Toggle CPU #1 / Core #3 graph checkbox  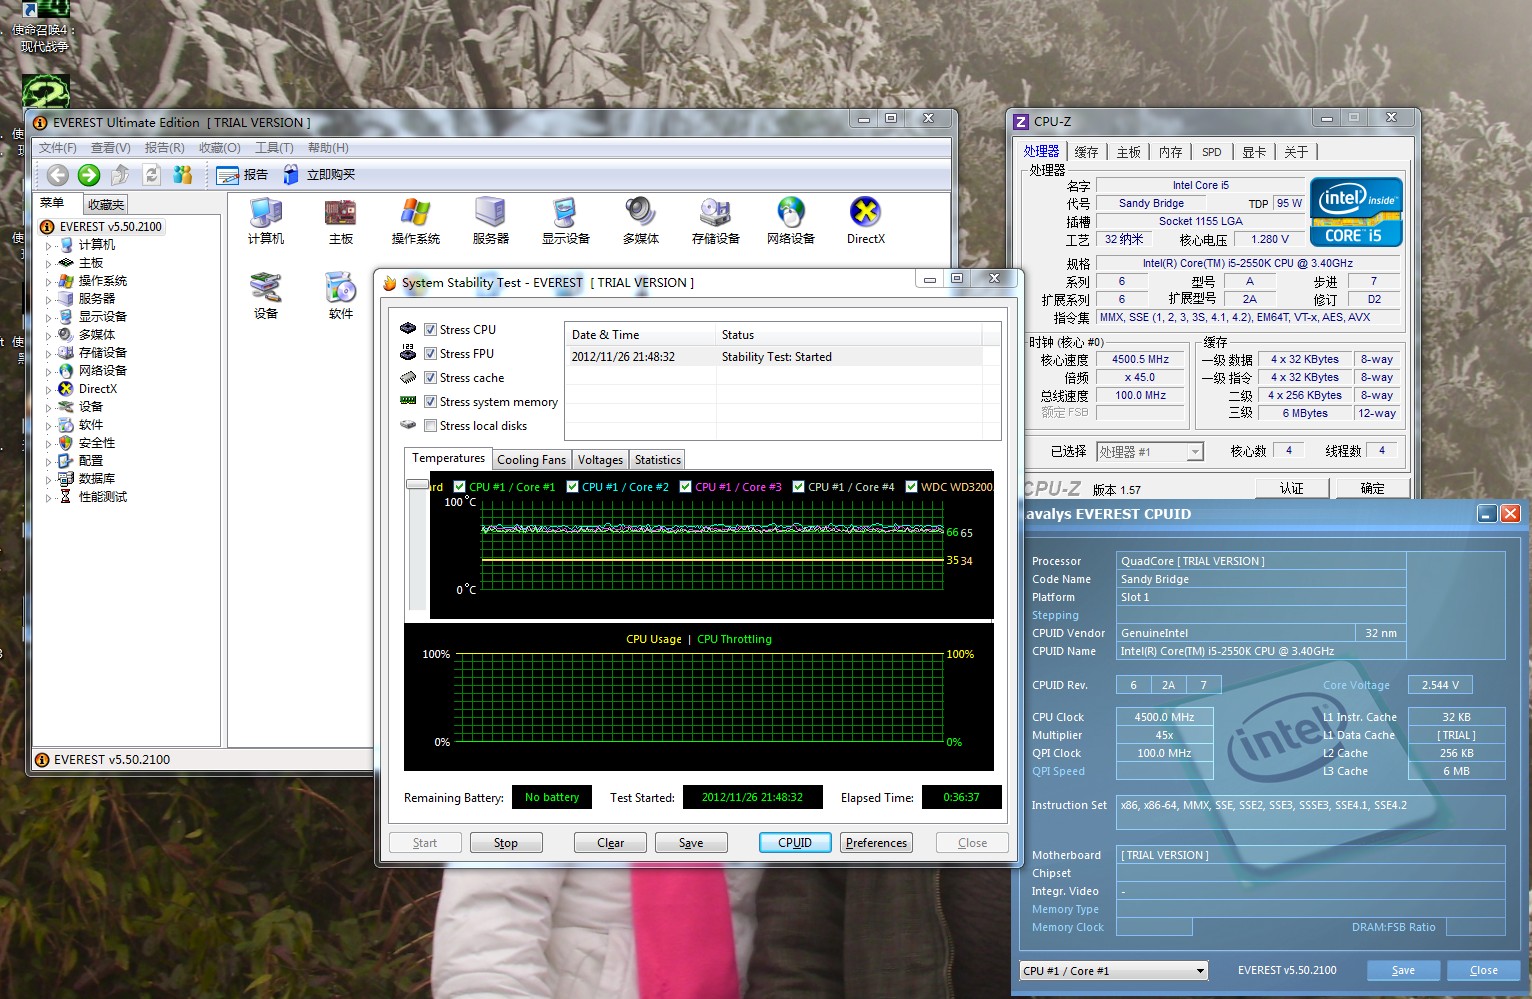click(686, 487)
